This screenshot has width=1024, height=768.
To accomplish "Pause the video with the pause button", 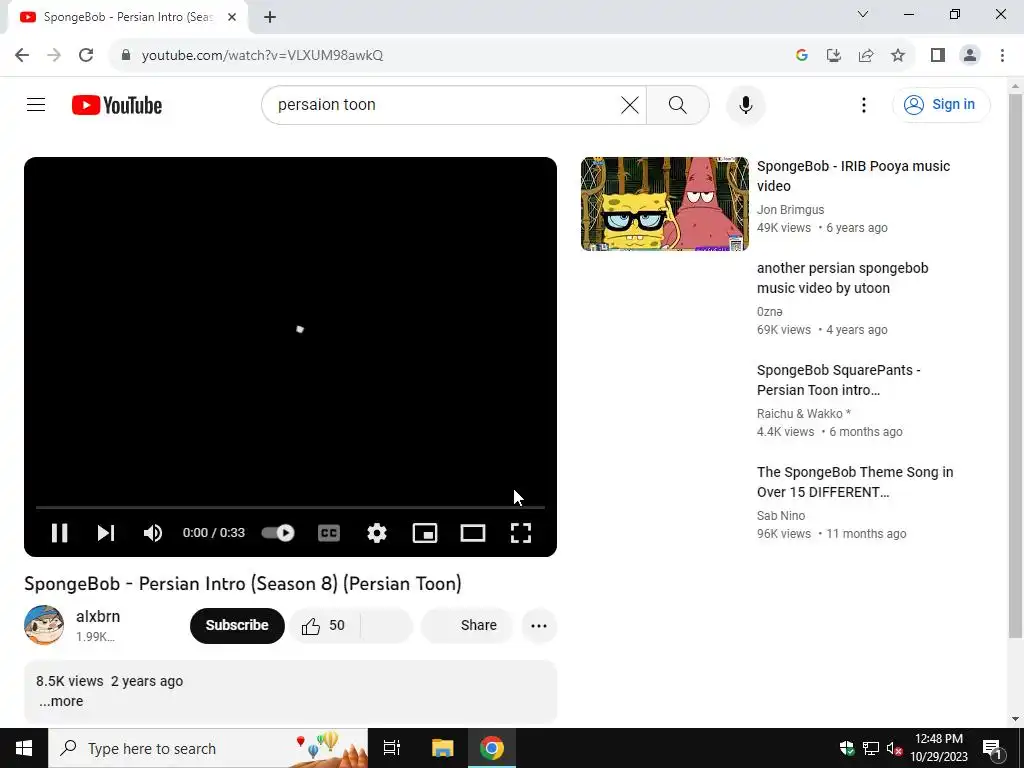I will point(59,533).
